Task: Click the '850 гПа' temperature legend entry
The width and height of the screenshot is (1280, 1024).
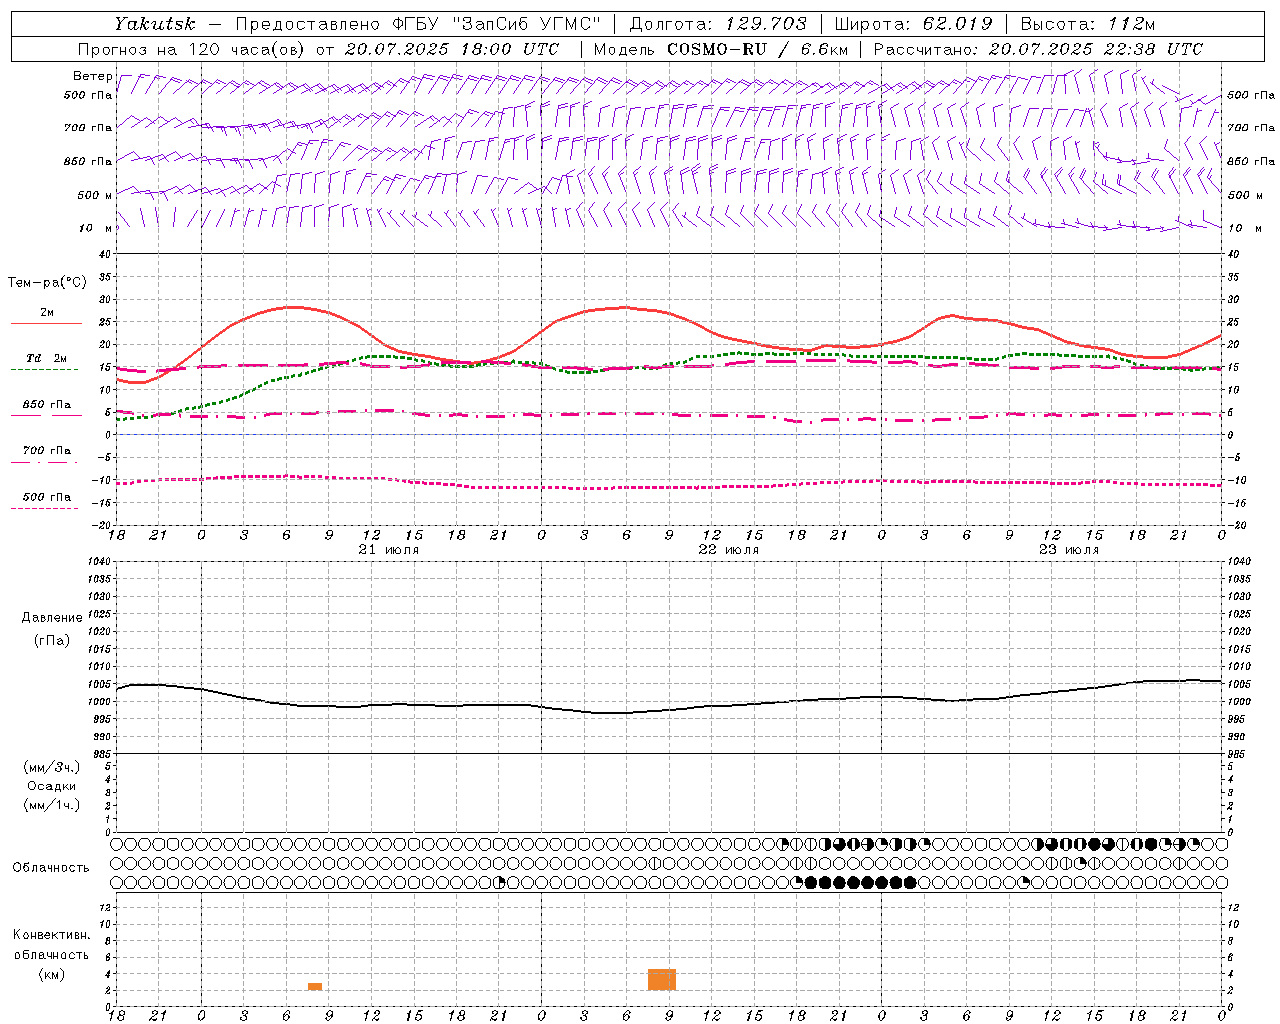Action: tap(46, 405)
